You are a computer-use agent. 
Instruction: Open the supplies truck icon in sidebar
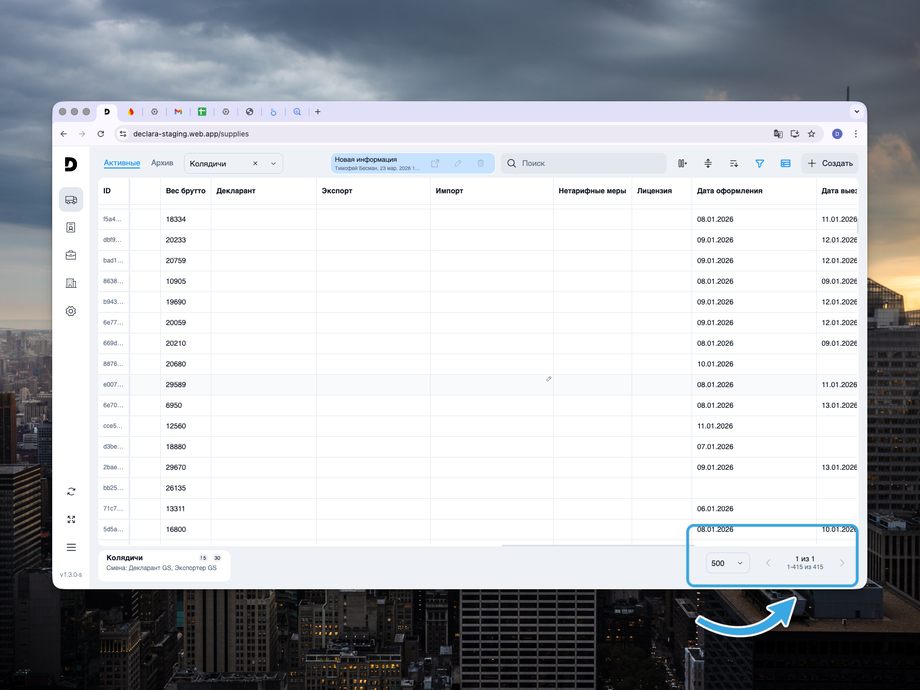[71, 199]
